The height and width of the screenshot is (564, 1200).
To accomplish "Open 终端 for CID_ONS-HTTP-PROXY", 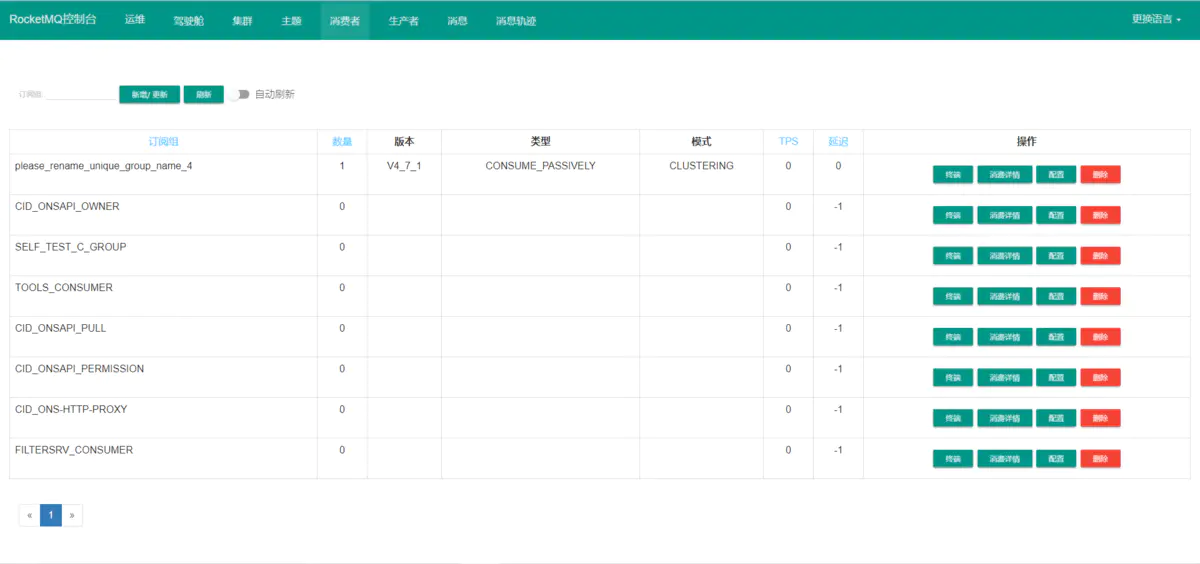I will coord(953,418).
